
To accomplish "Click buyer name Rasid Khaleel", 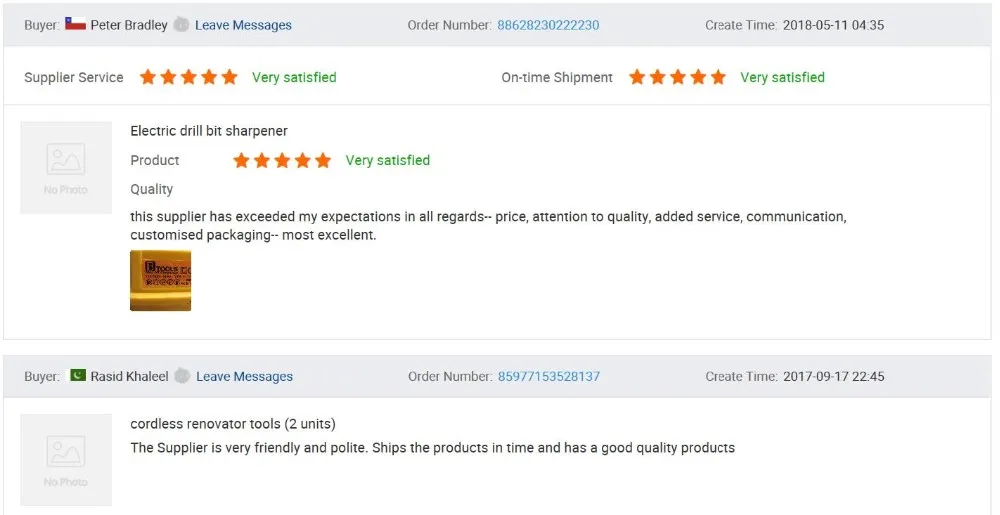I will pyautogui.click(x=130, y=377).
